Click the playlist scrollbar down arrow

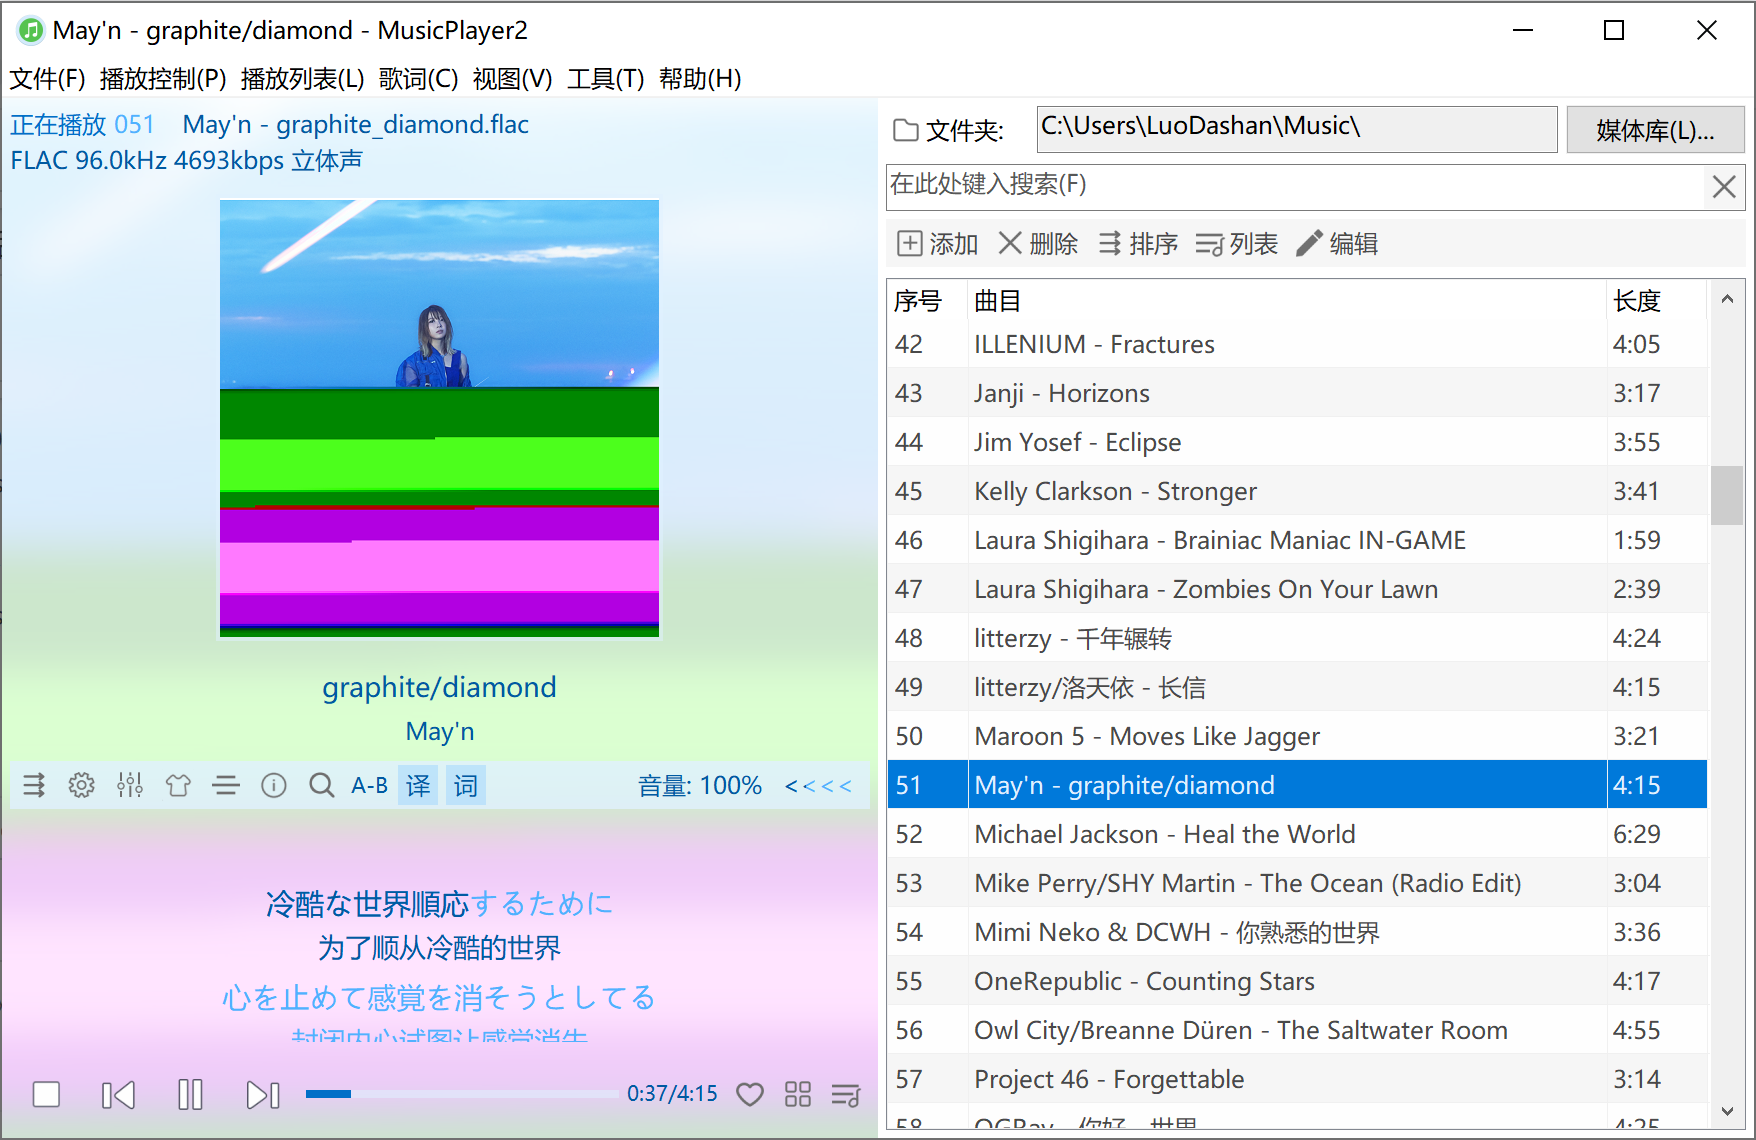1727,1111
